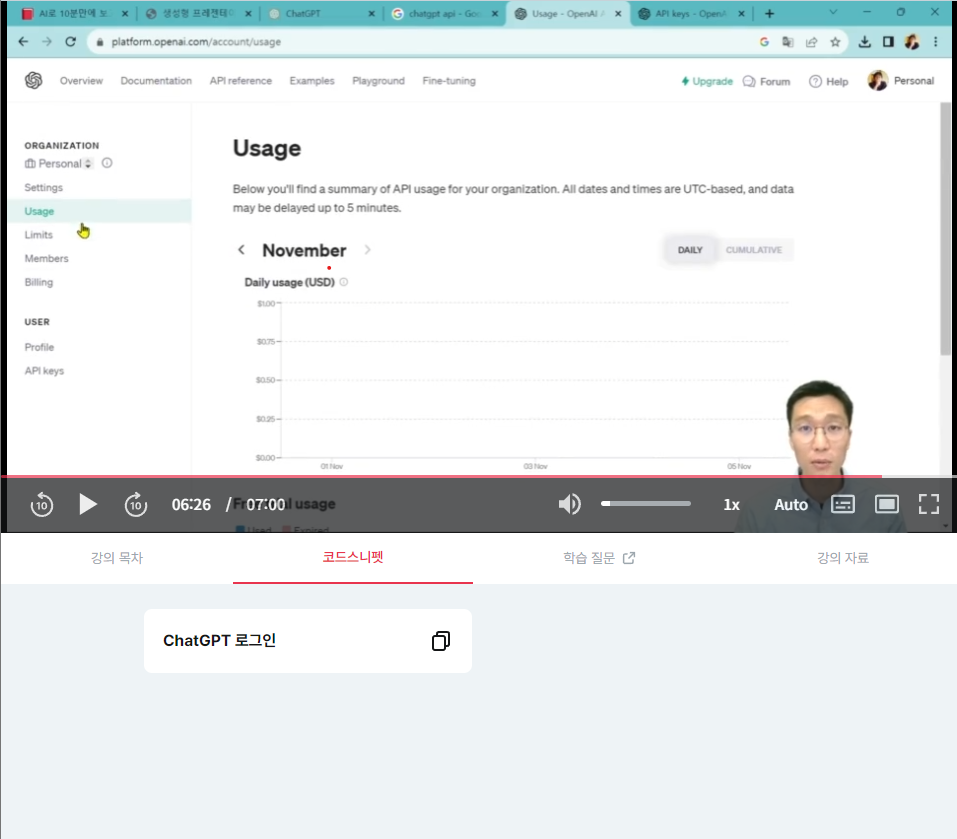
Task: Switch to ChatGPT browser tab
Action: point(320,13)
